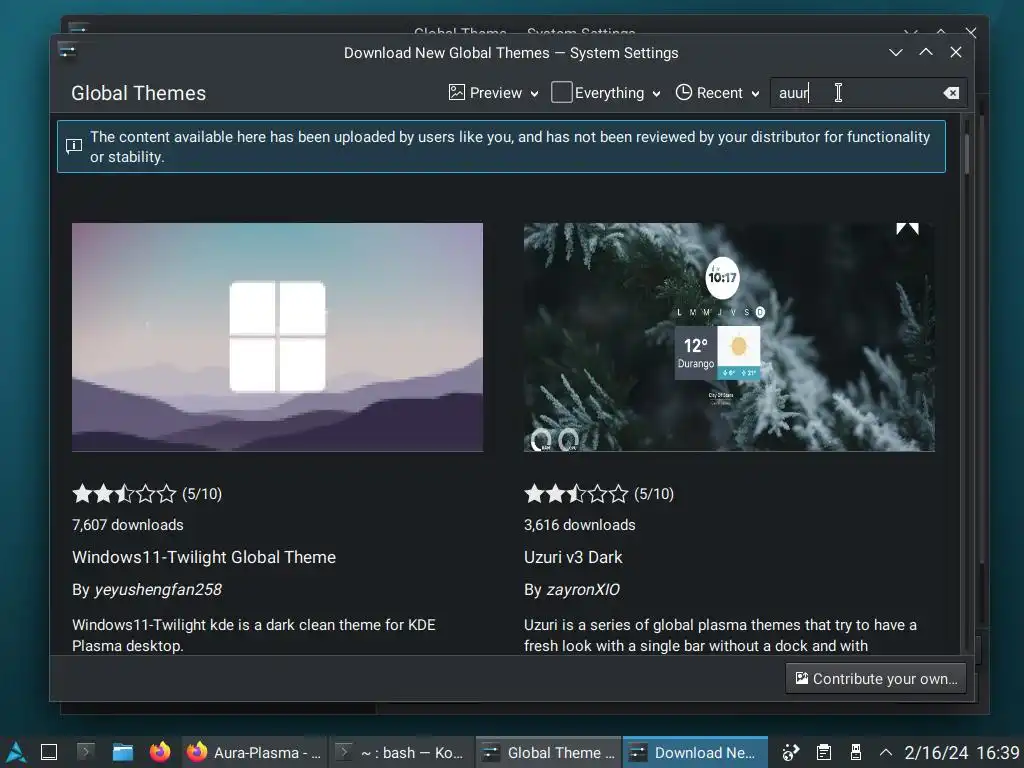
Task: Open the Windows11-Twilight theme thumbnail
Action: pyautogui.click(x=278, y=337)
